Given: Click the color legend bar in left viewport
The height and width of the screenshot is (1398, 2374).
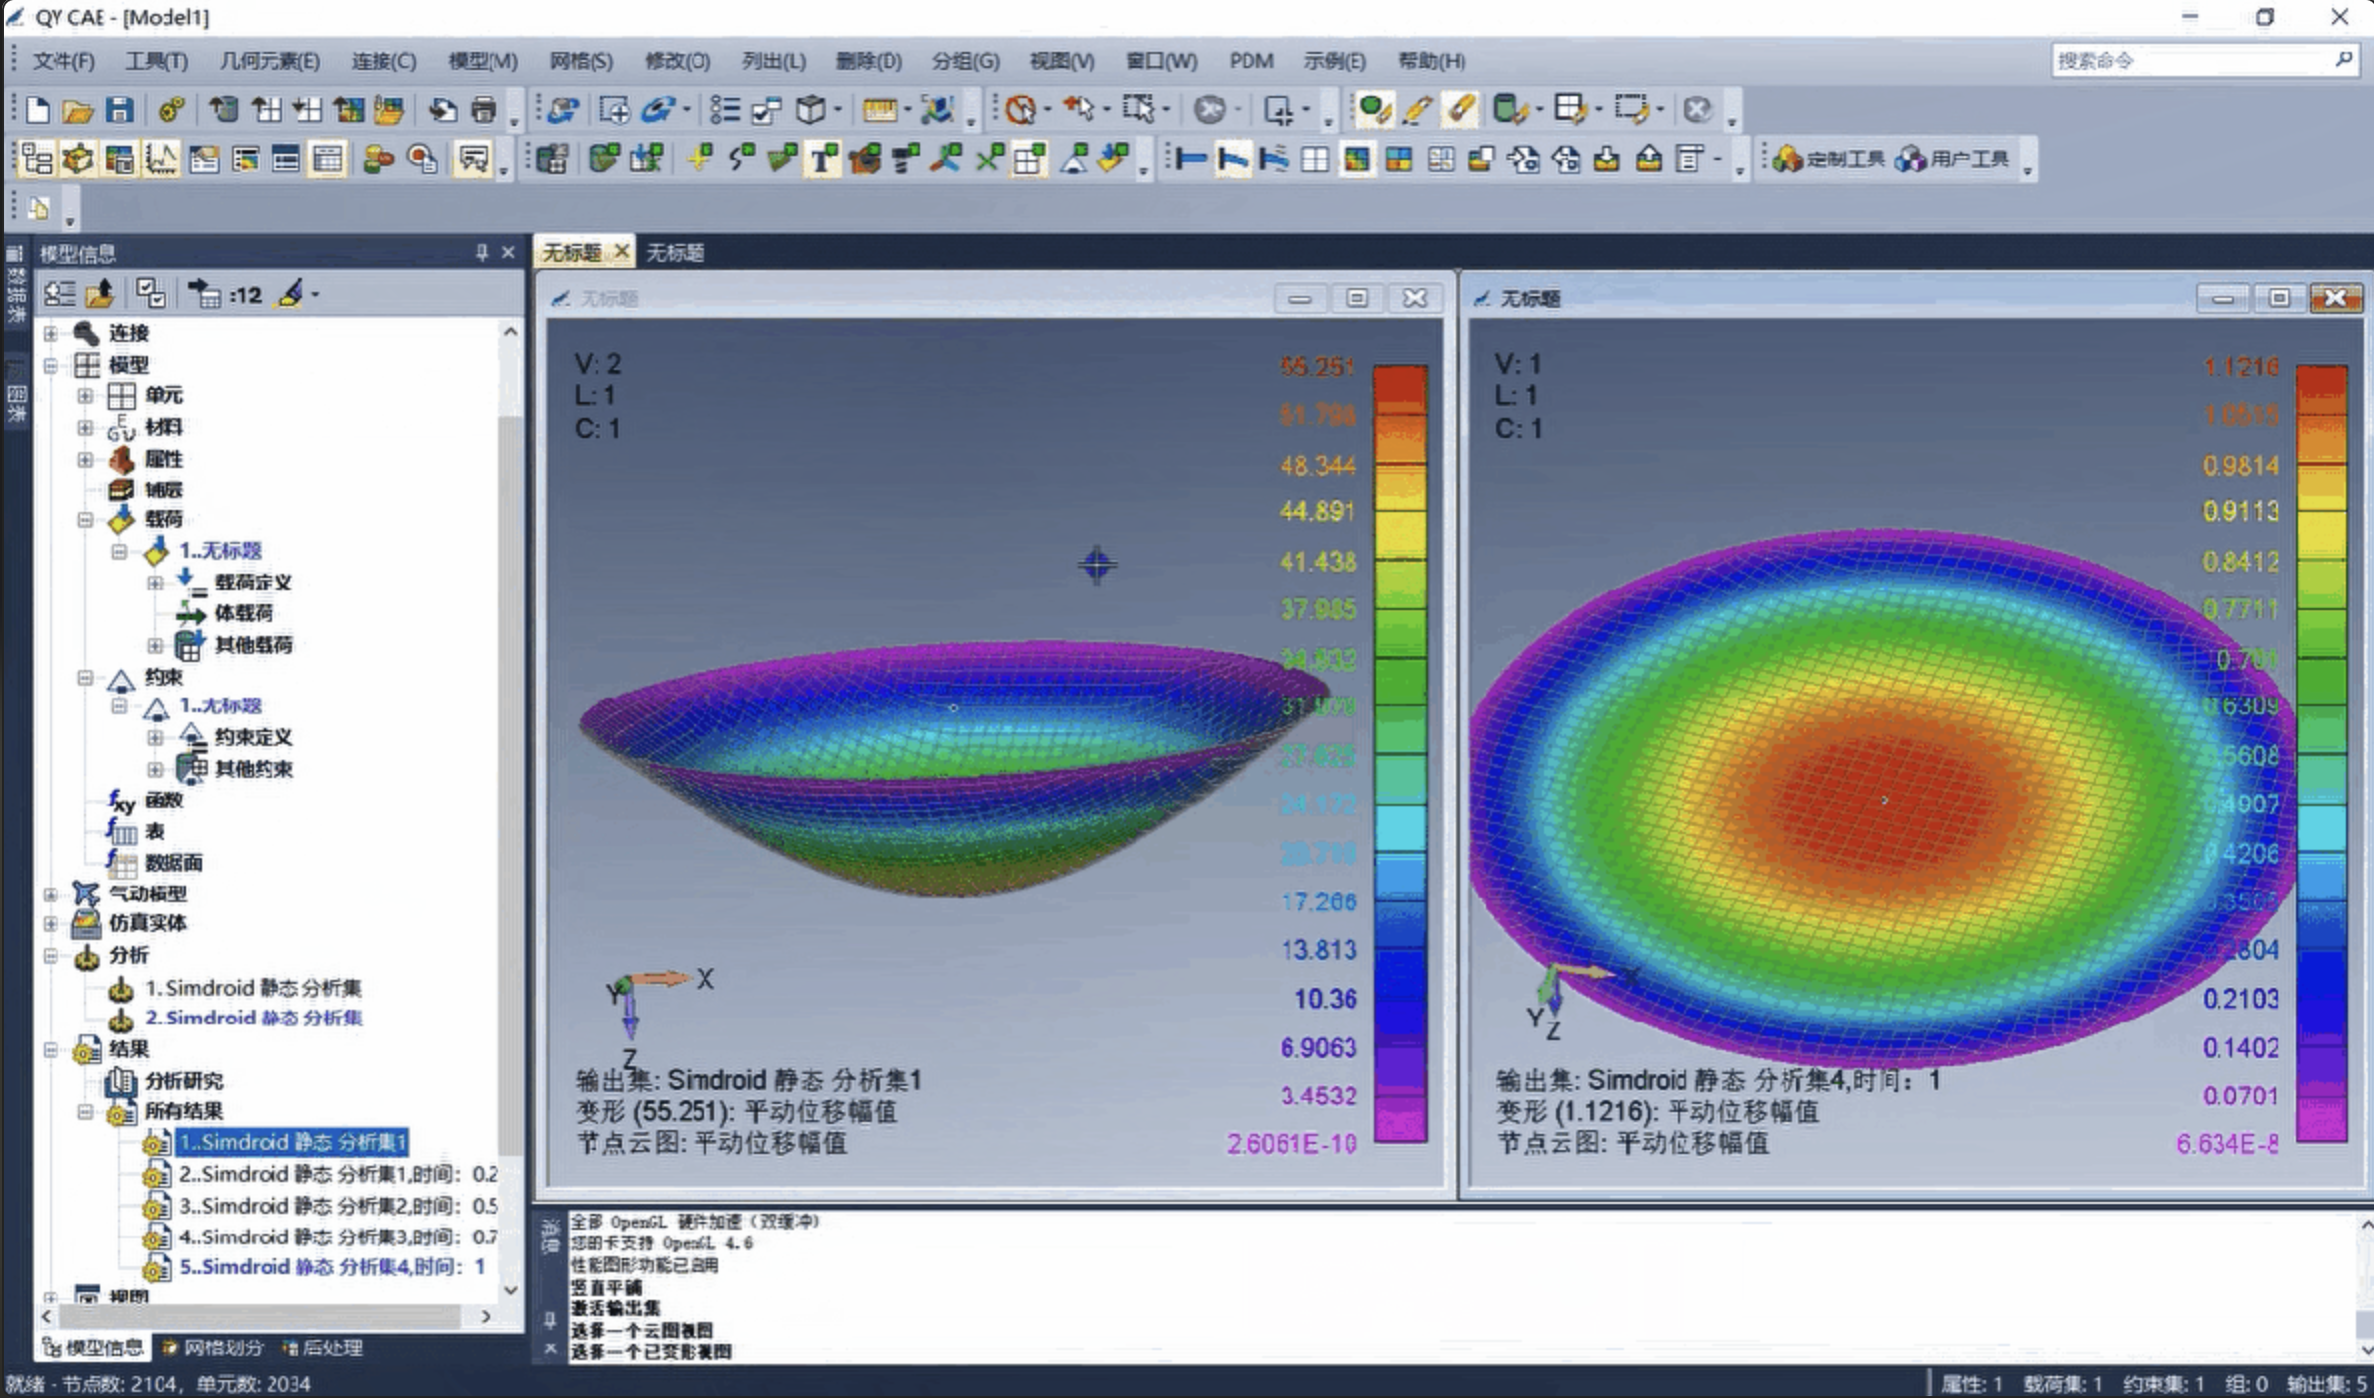Looking at the screenshot, I should 1399,753.
